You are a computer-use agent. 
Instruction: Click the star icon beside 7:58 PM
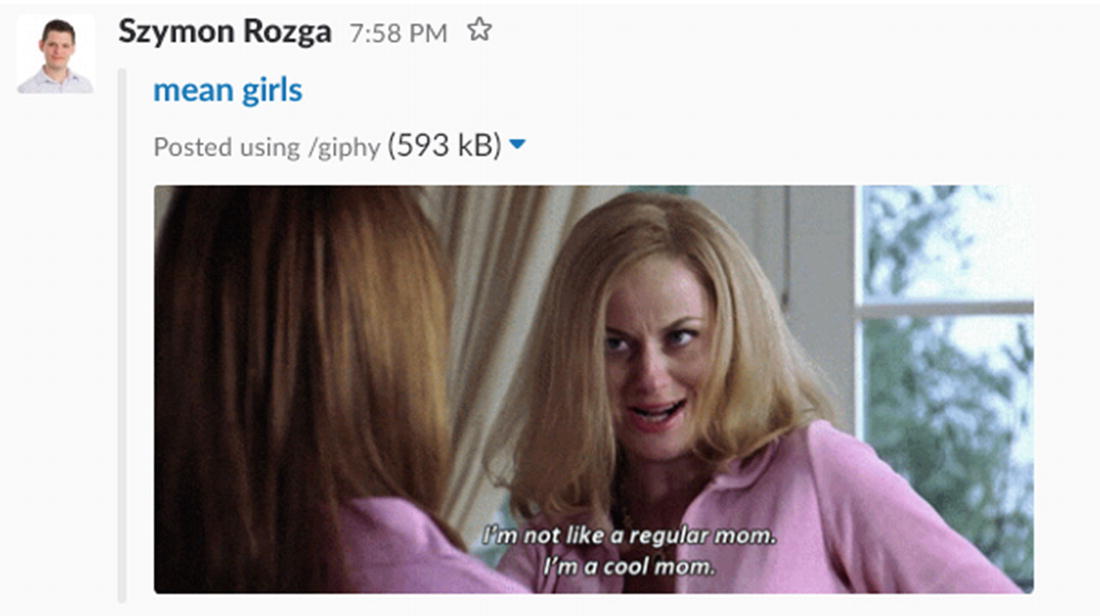coord(480,30)
